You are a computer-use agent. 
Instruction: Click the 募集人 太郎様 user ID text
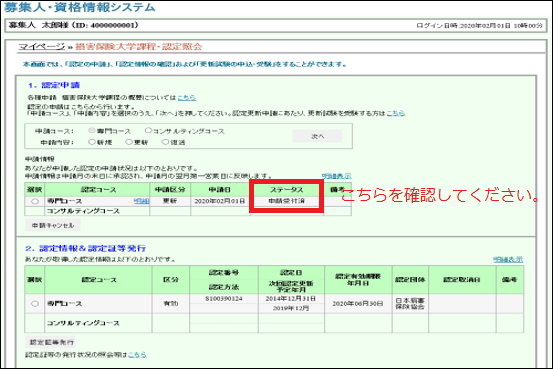coord(73,25)
